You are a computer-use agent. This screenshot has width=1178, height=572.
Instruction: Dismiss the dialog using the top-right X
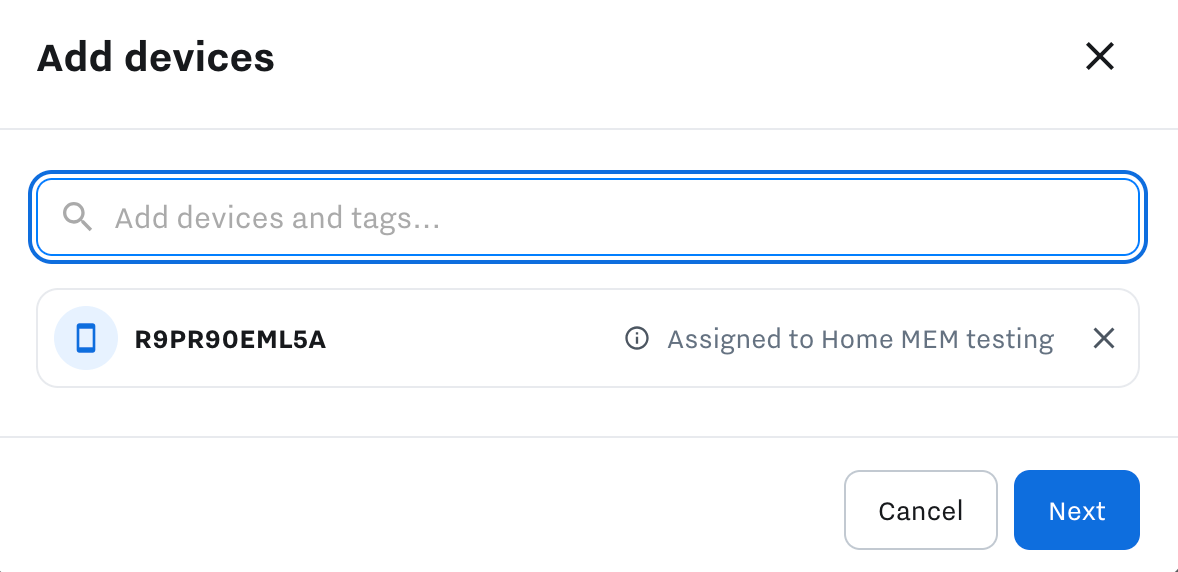(1099, 57)
